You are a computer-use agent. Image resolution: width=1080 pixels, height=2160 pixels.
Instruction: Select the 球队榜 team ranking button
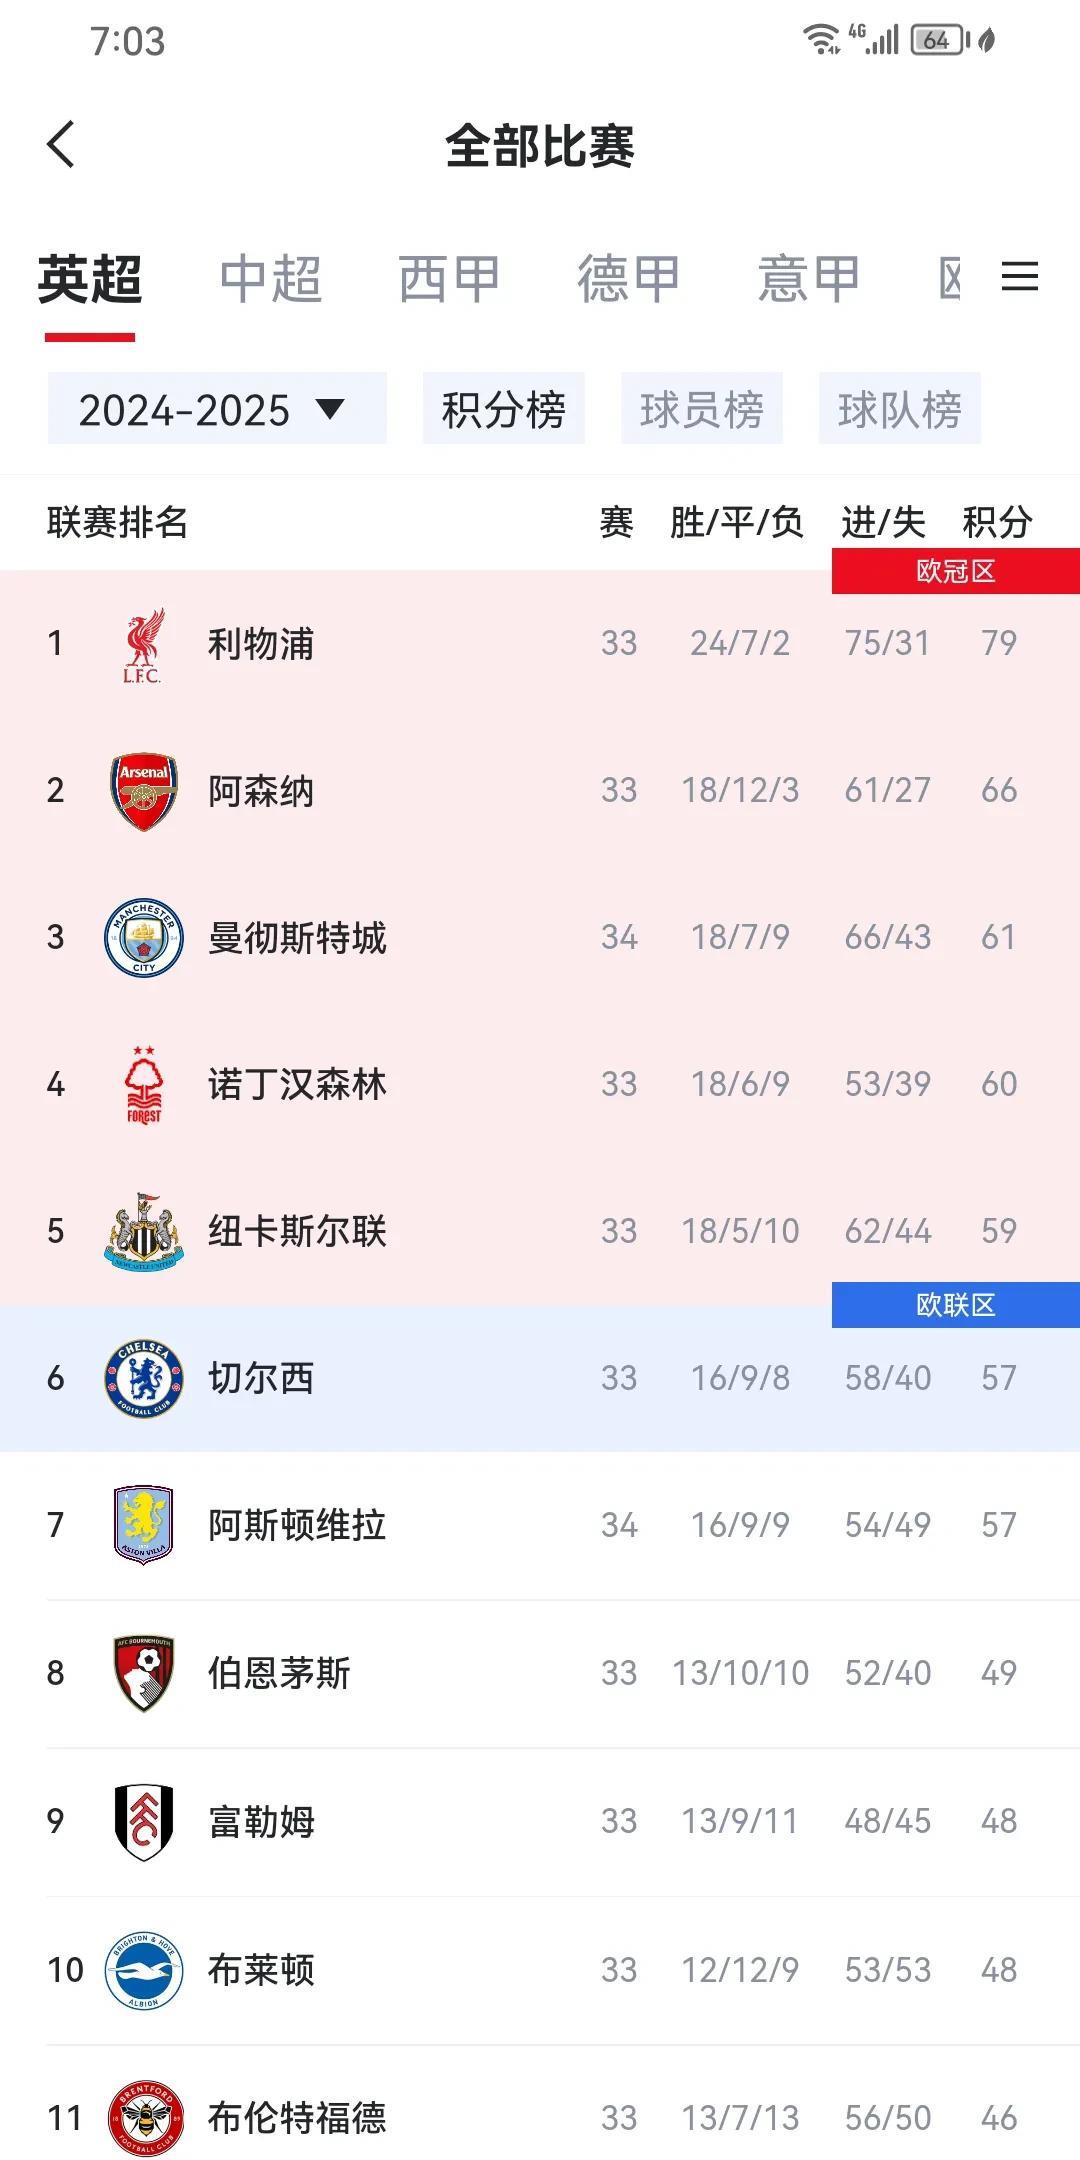click(900, 408)
